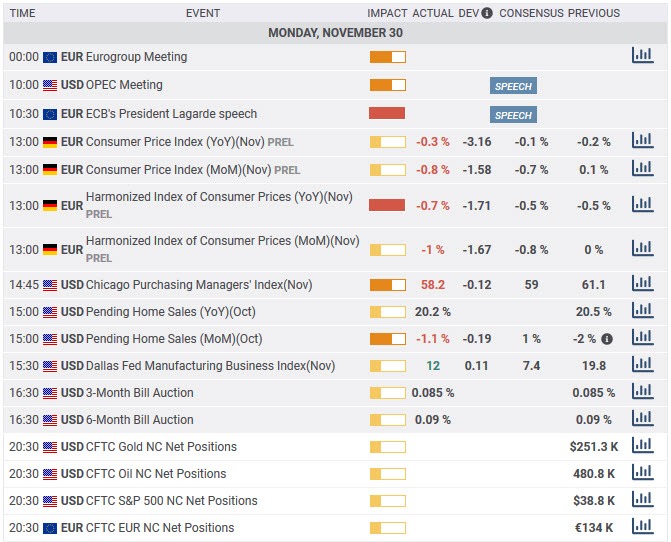The height and width of the screenshot is (542, 671).
Task: Open Chicago Purchasing Managers' Index(Nov) event
Action: point(199,284)
